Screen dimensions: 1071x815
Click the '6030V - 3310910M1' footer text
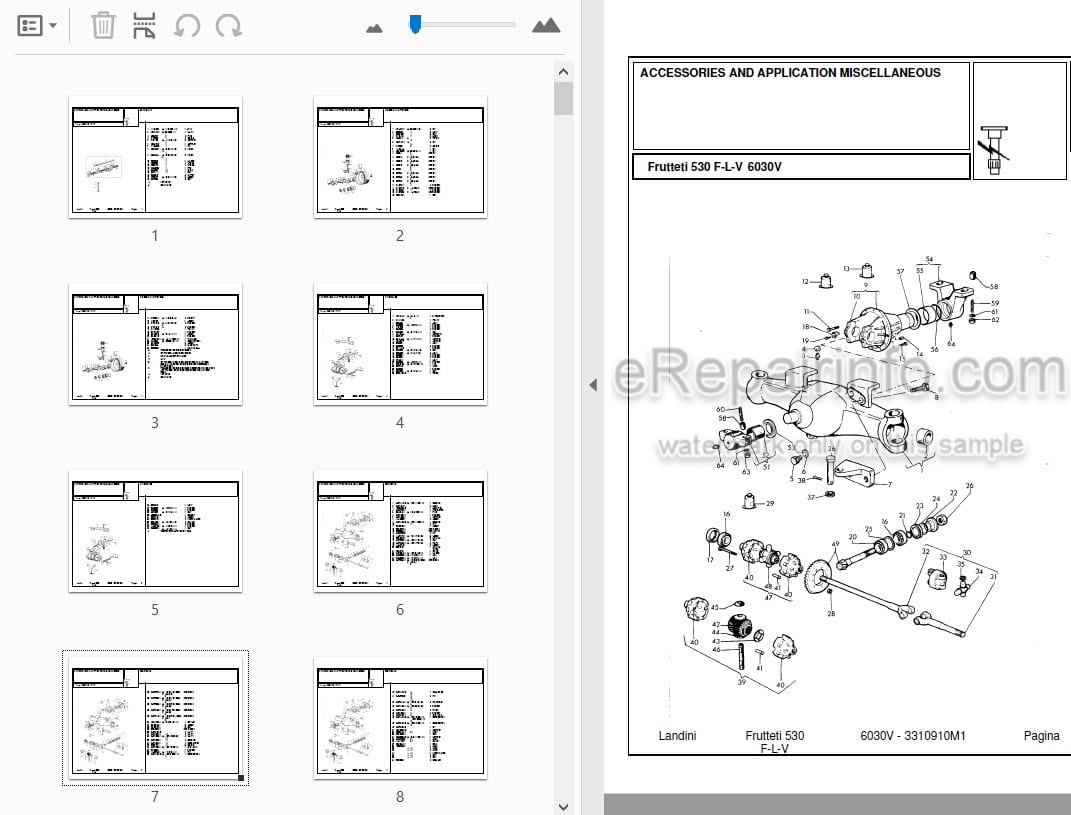(913, 736)
